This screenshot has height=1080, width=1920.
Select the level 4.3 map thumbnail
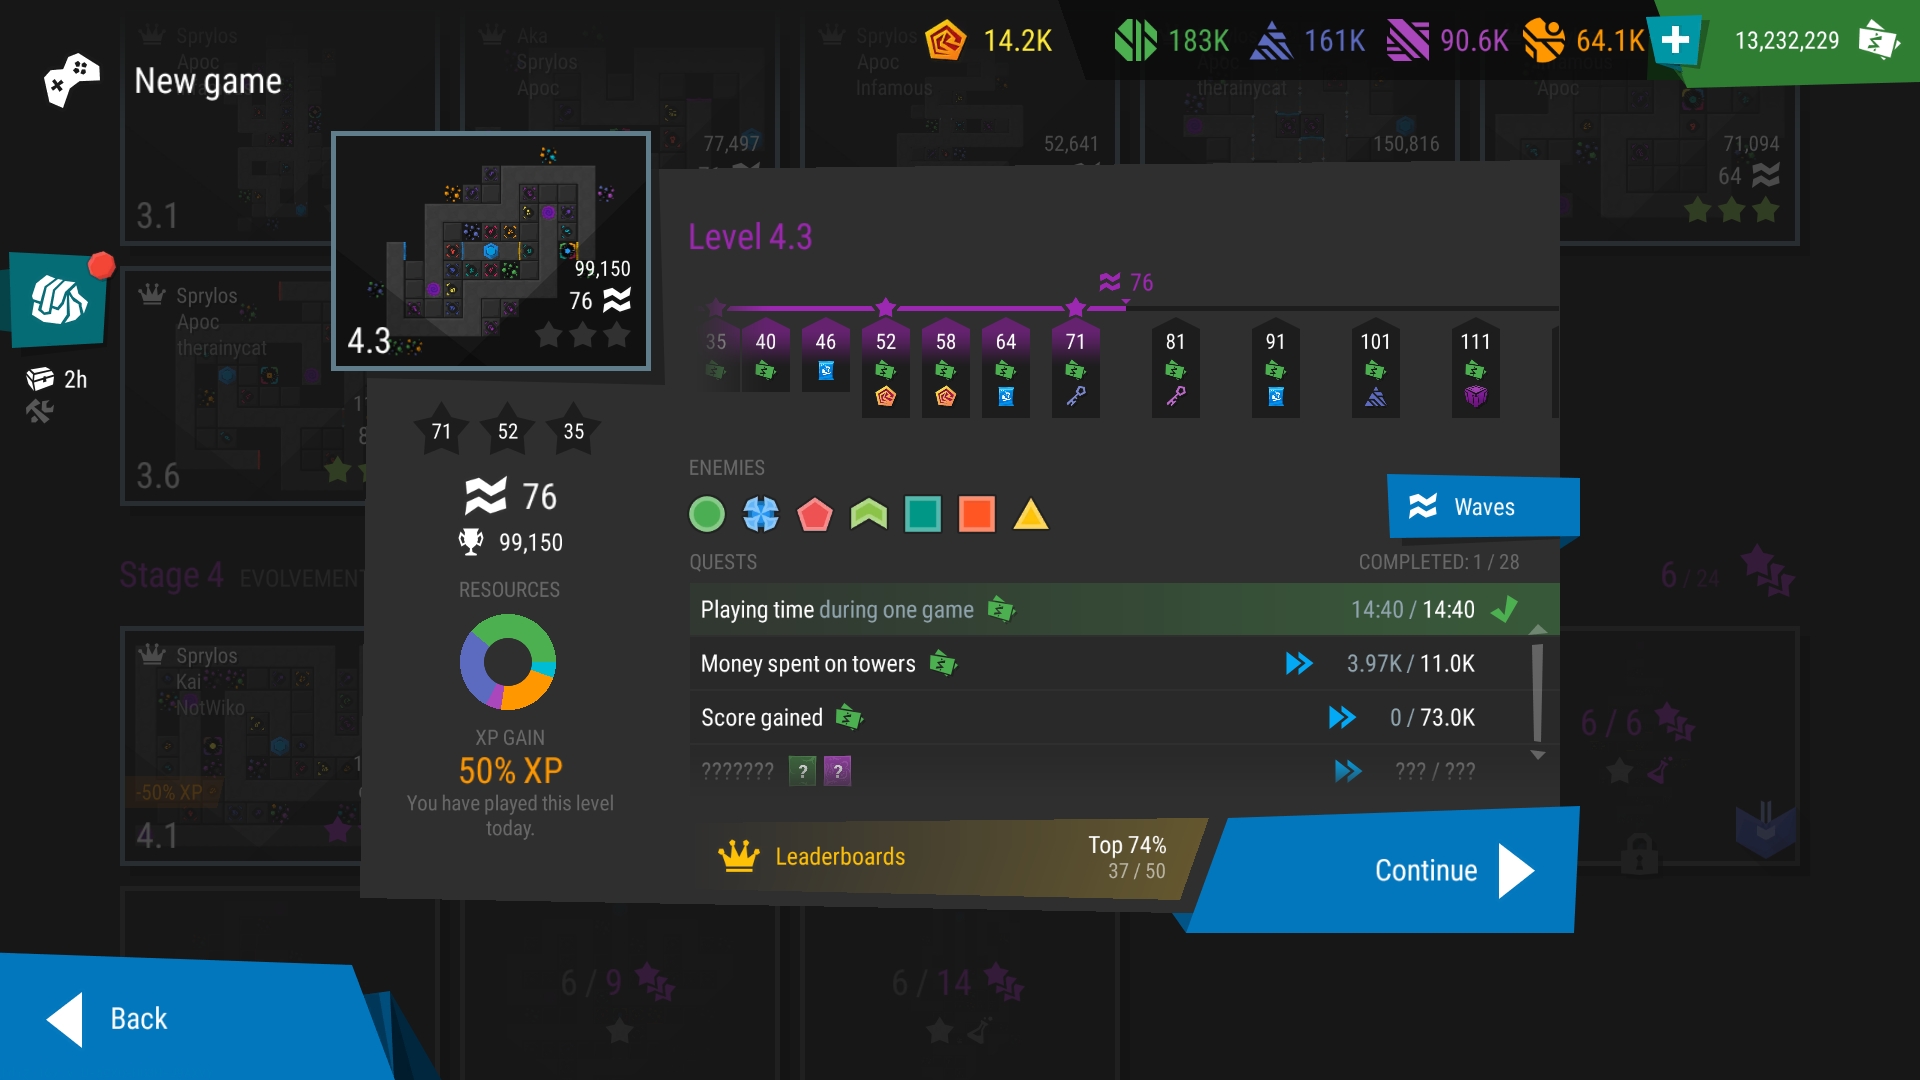pos(491,250)
